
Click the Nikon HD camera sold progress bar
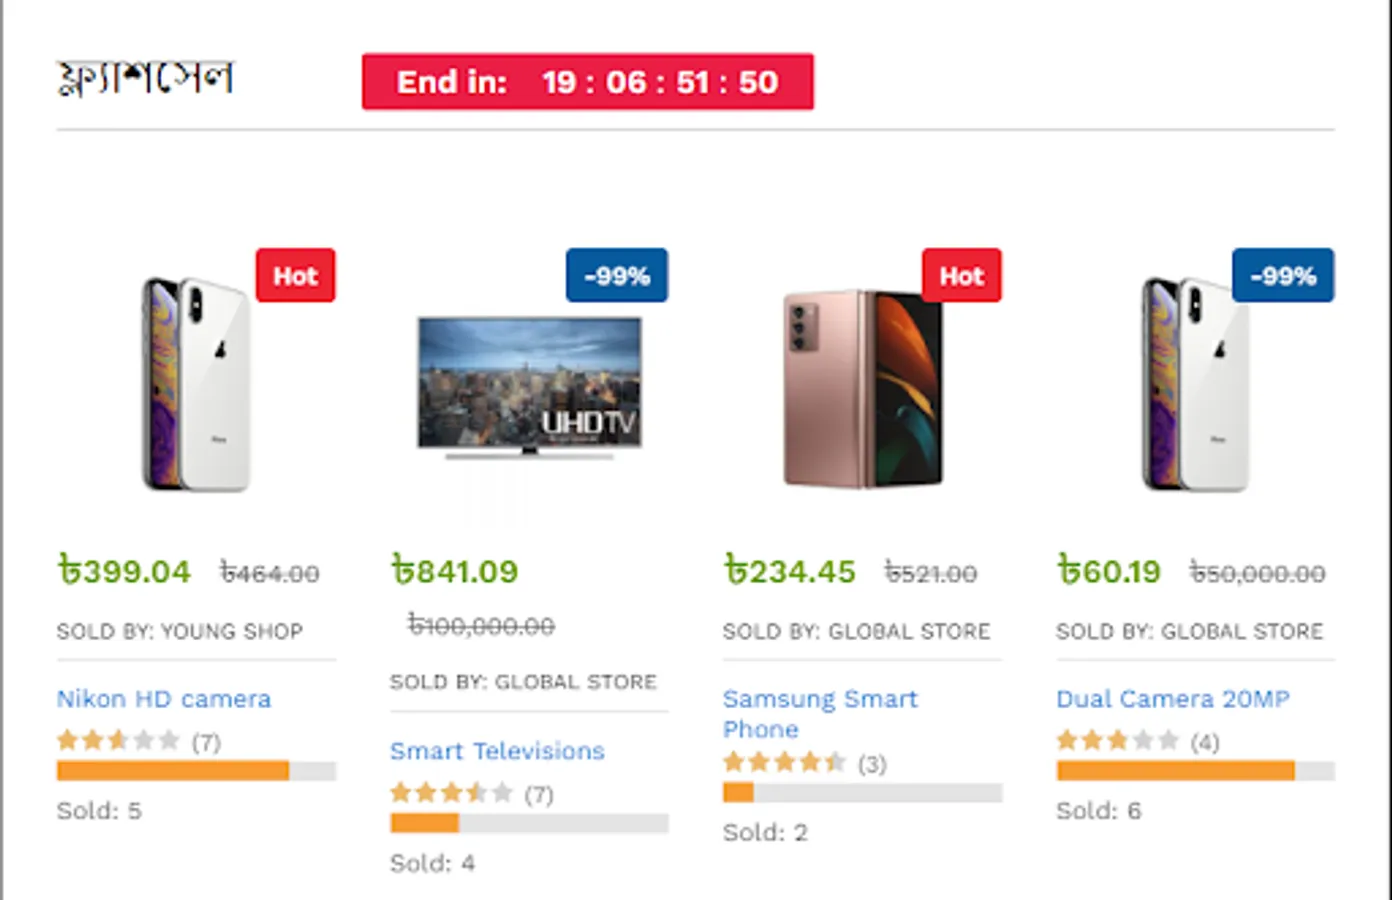point(196,771)
